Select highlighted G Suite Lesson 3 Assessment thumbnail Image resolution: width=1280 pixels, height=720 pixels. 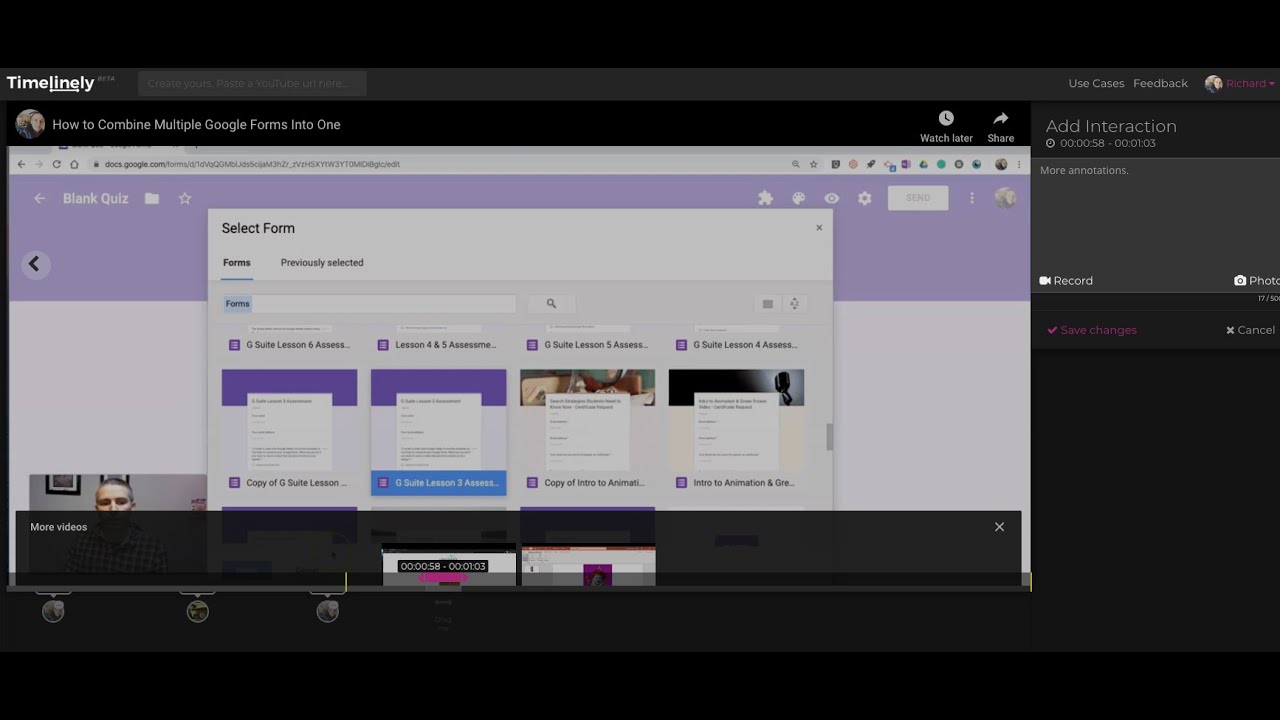tap(438, 432)
